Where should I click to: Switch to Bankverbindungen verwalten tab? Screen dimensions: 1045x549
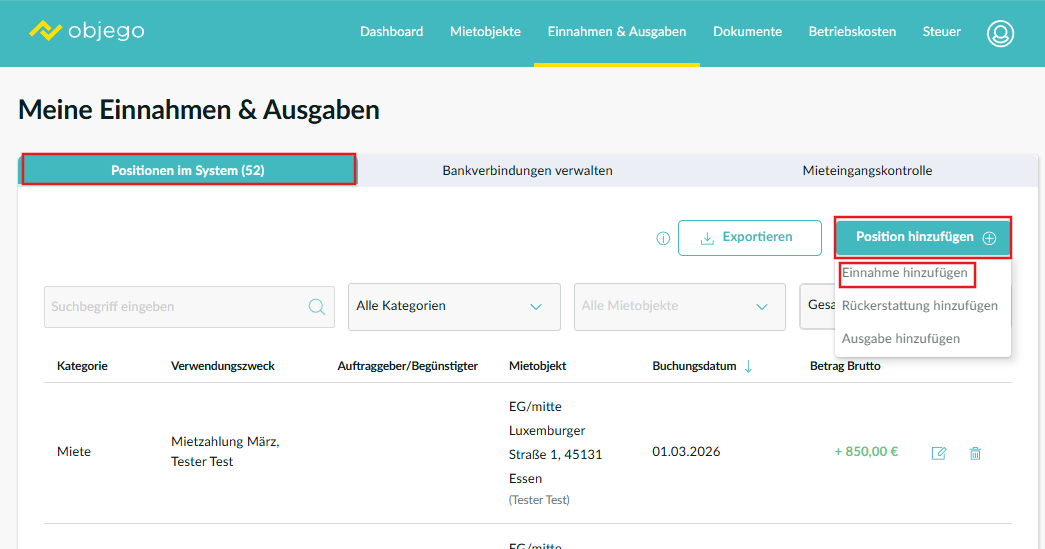tap(527, 171)
